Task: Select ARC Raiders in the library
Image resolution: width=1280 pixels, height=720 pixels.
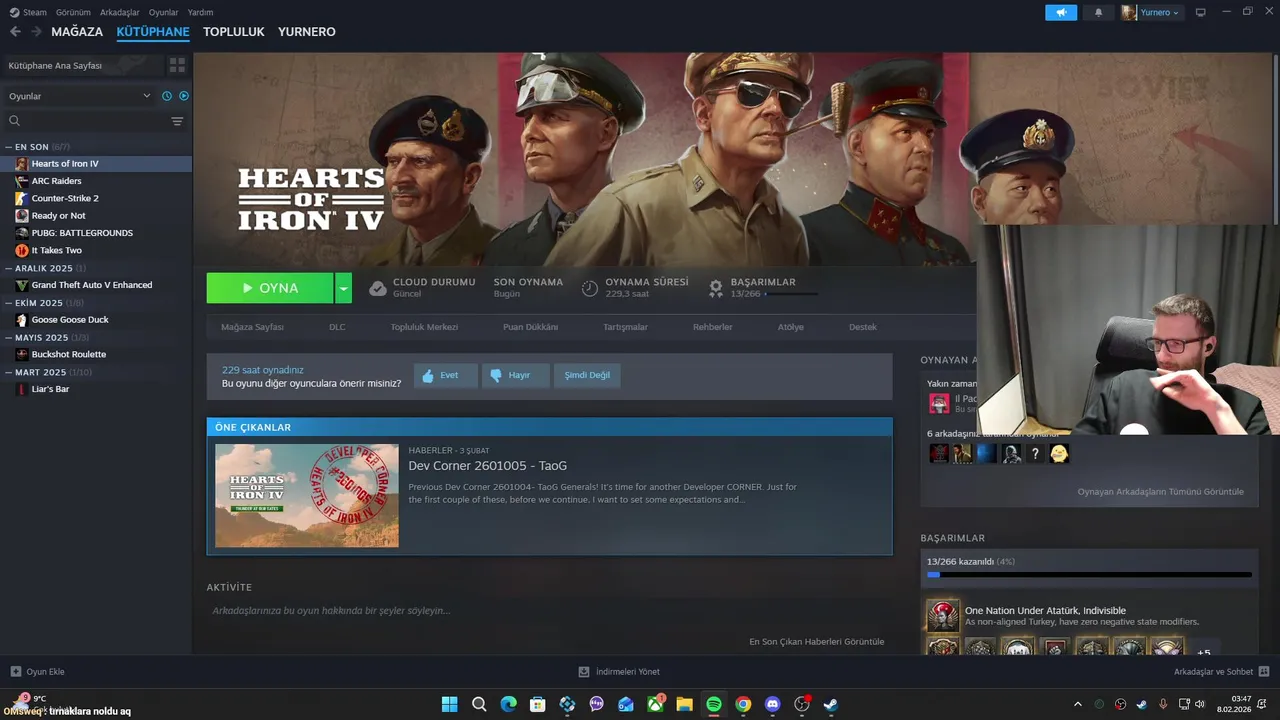Action: [x=96, y=181]
